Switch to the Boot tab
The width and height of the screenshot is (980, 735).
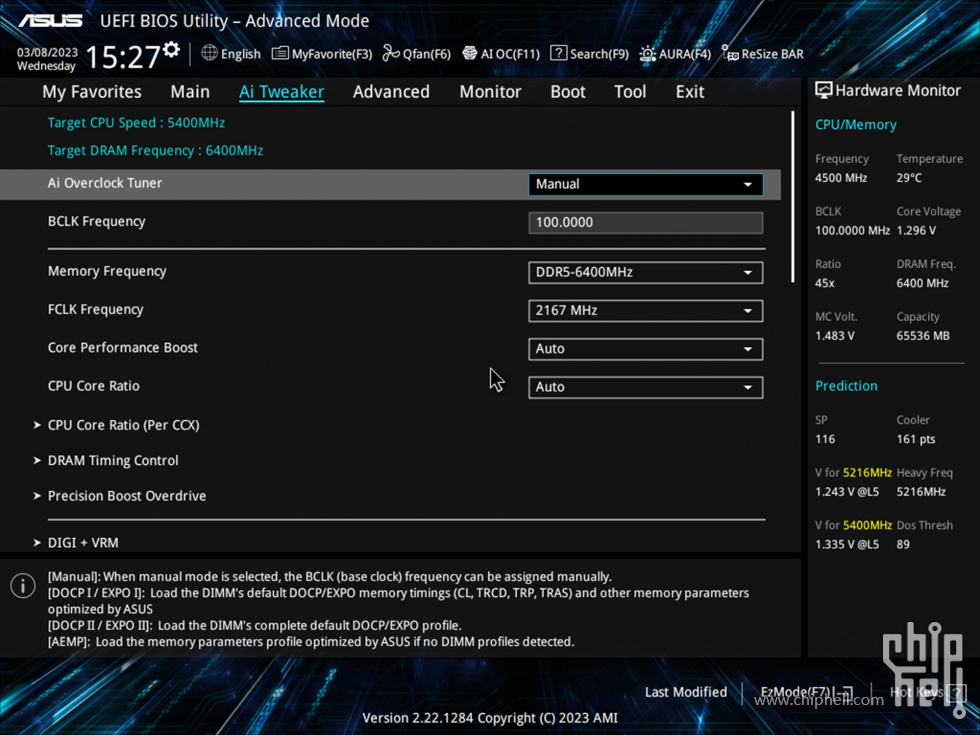click(x=568, y=92)
